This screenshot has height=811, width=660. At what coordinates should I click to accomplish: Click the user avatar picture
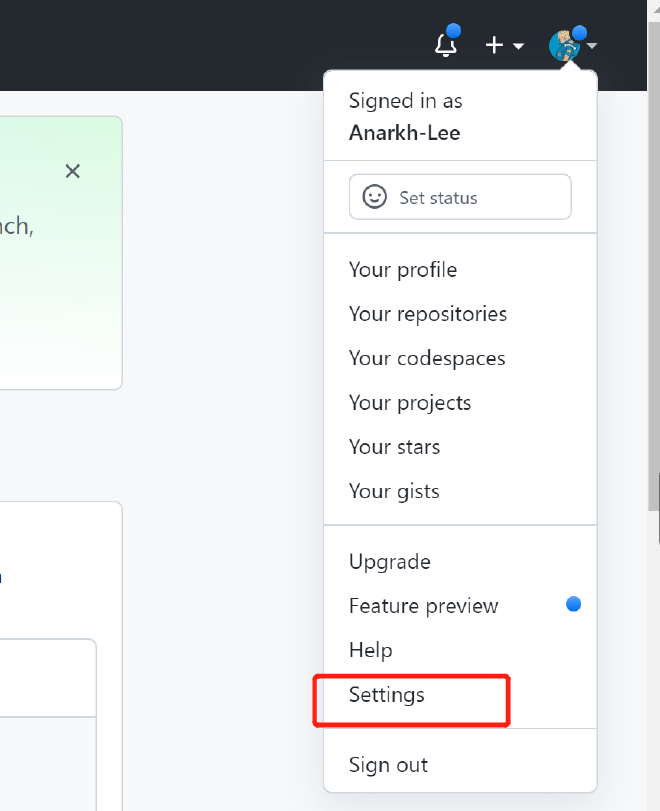565,46
